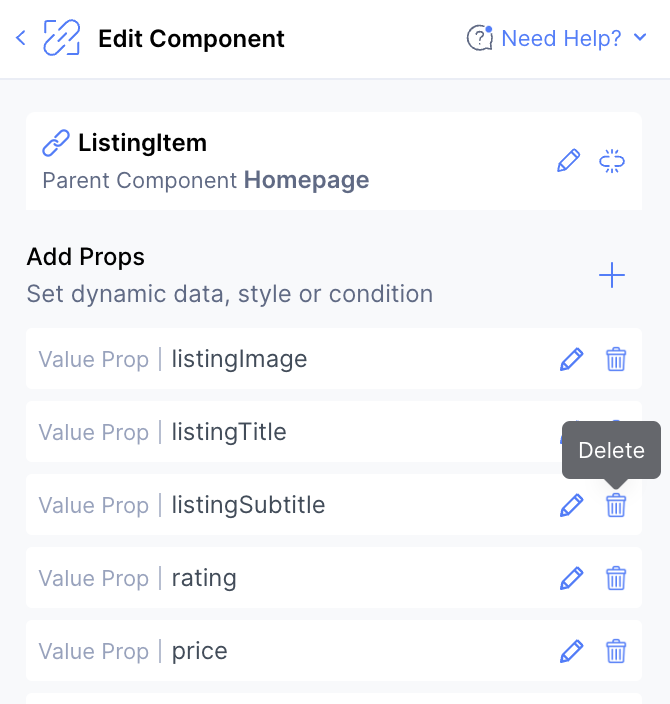Go back using the left chevron arrow

pyautogui.click(x=21, y=38)
